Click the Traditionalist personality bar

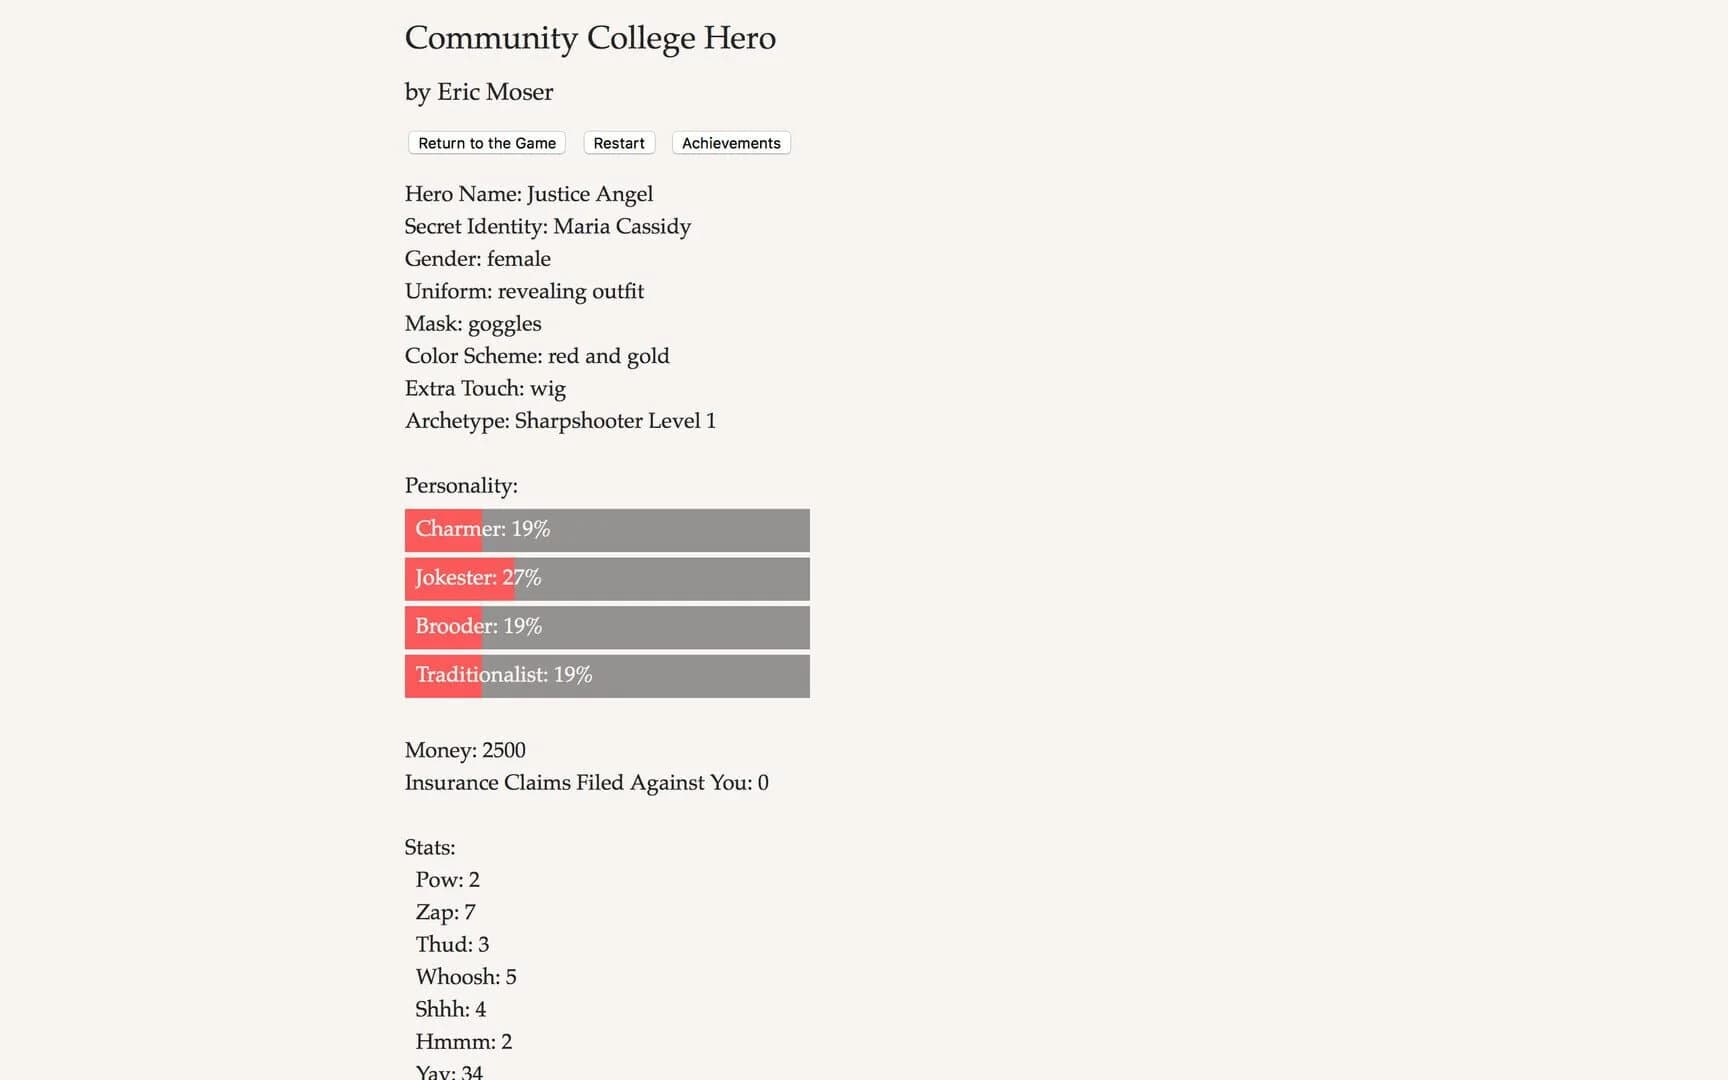606,675
